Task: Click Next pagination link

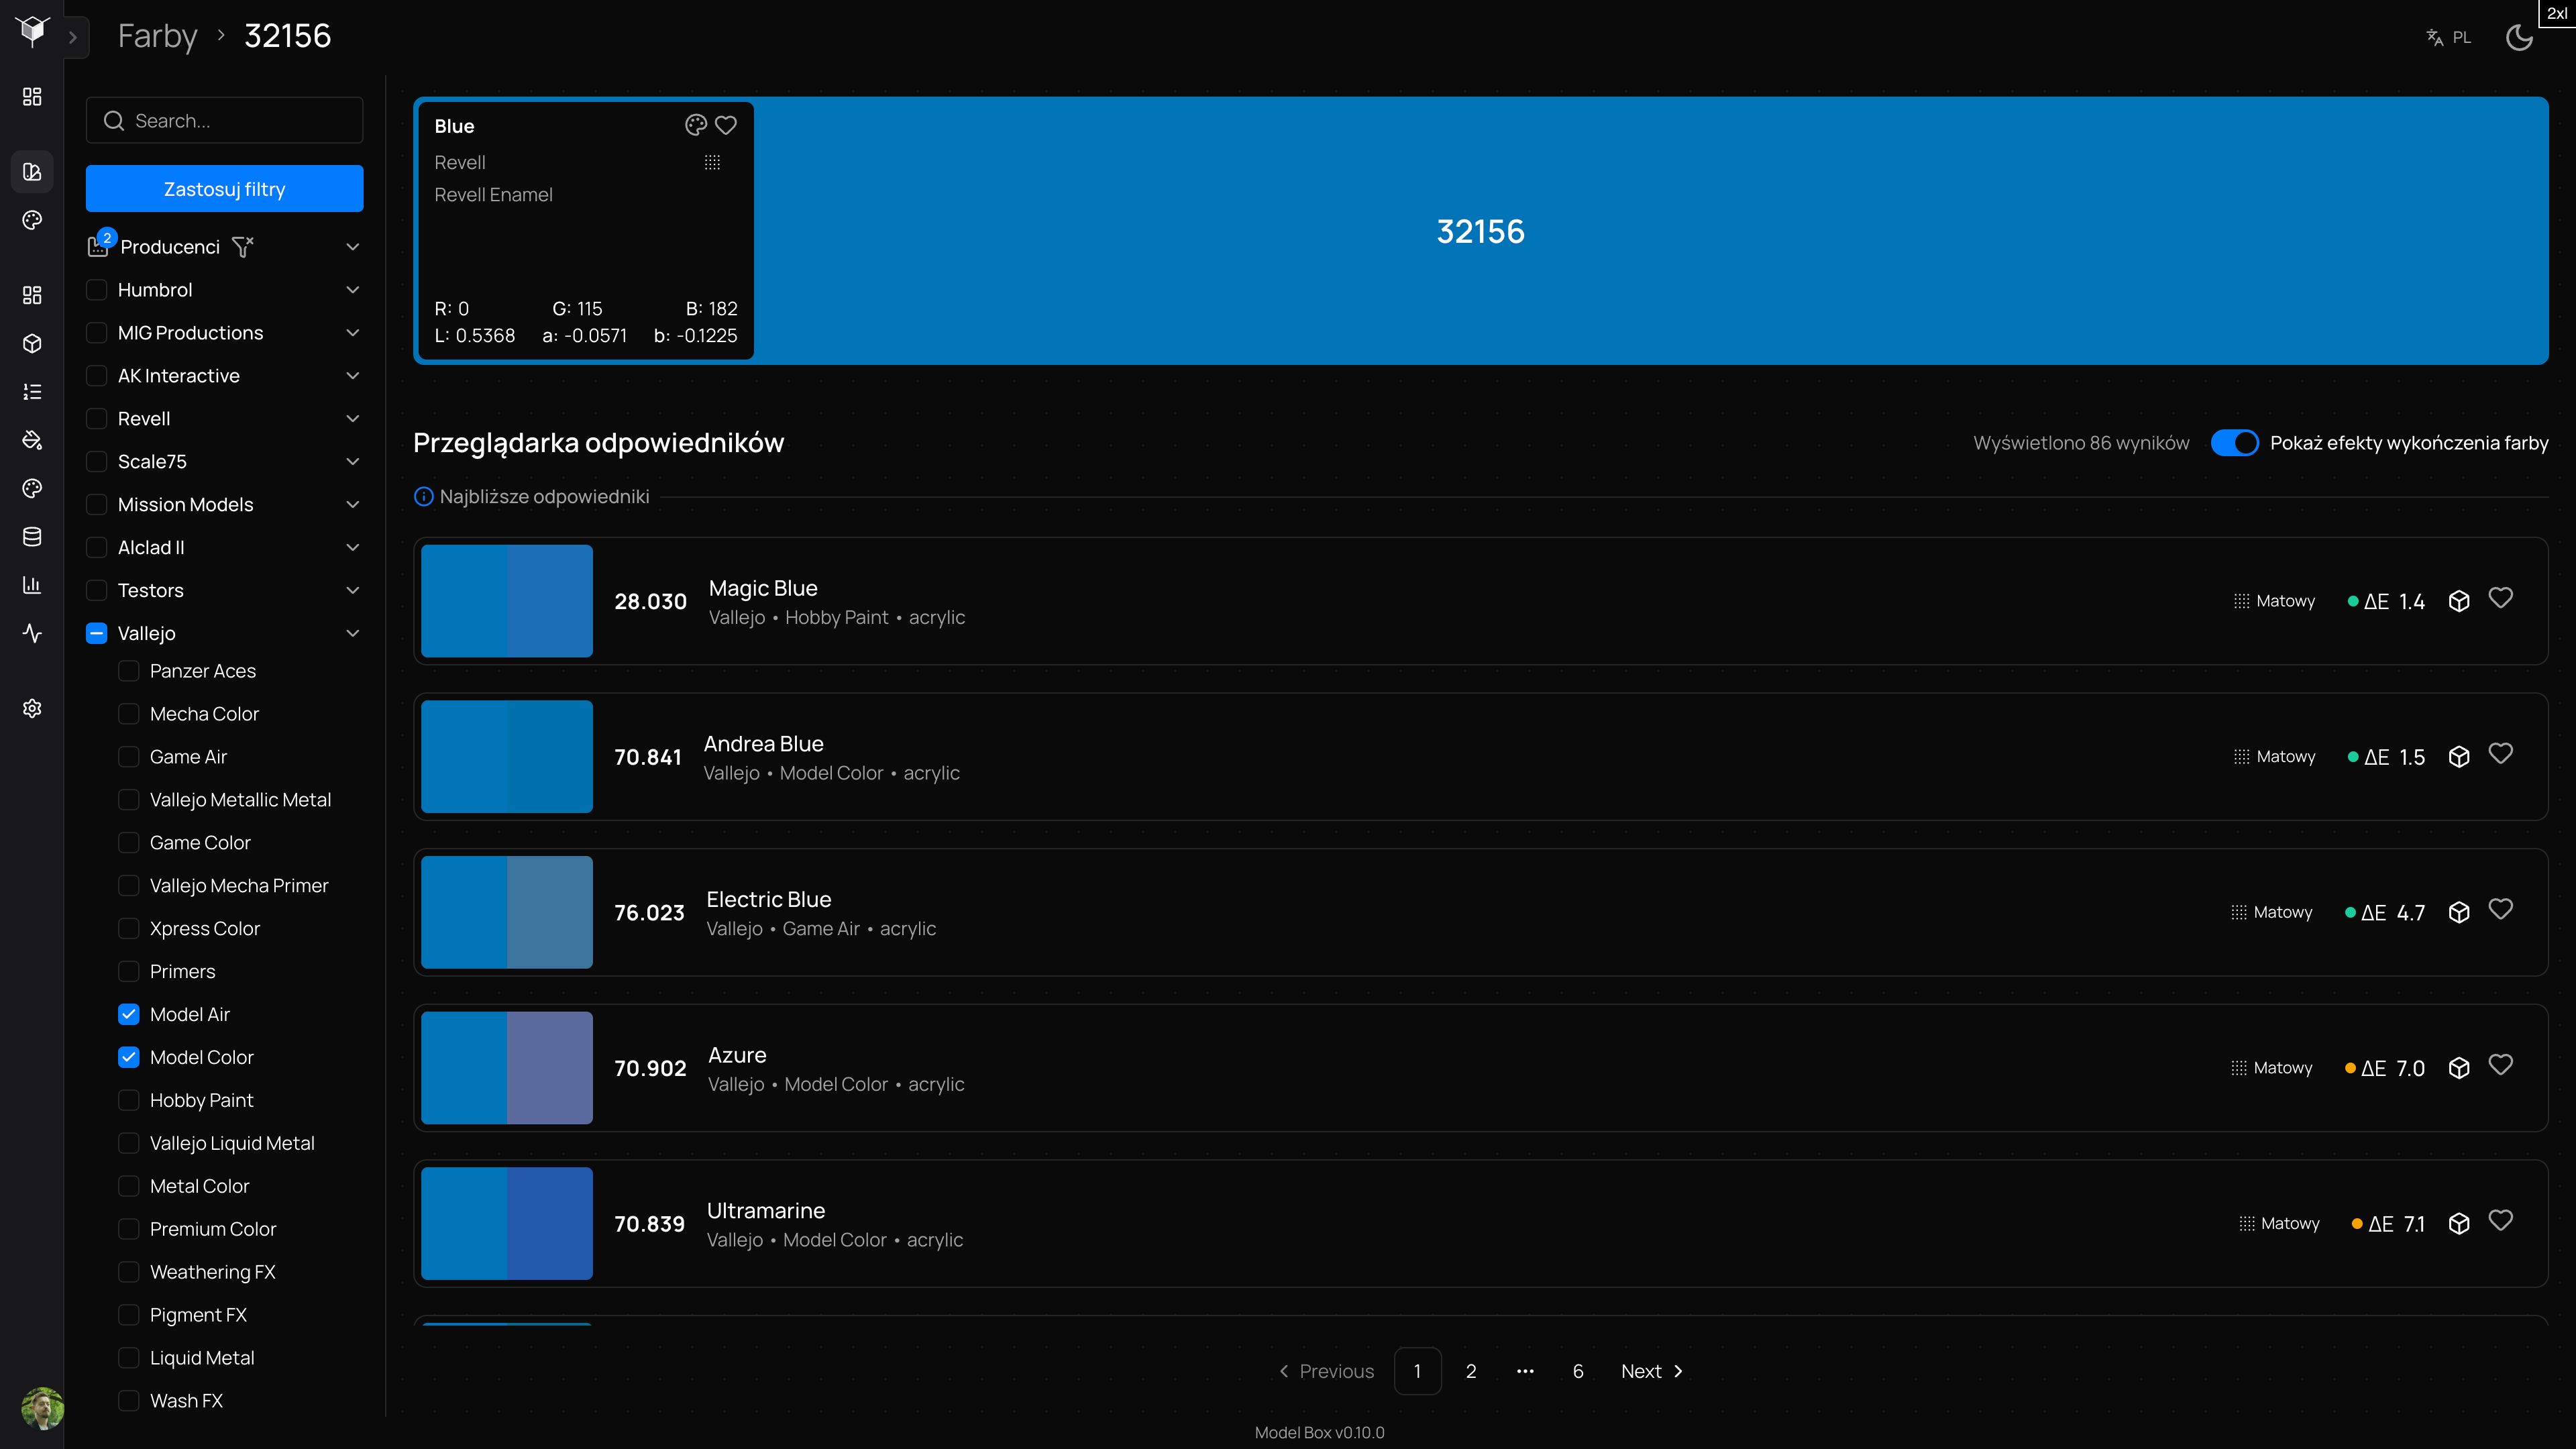Action: tap(1652, 1371)
